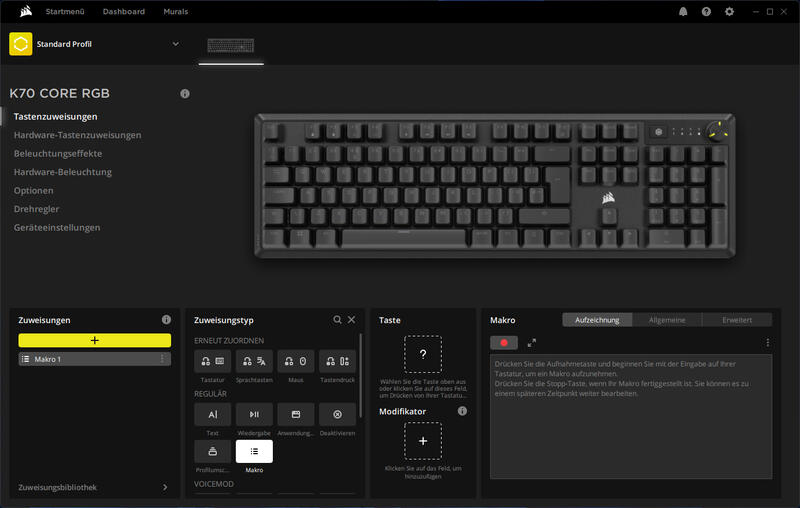Add new assignment with yellow plus button
This screenshot has width=800, height=508.
[94, 340]
